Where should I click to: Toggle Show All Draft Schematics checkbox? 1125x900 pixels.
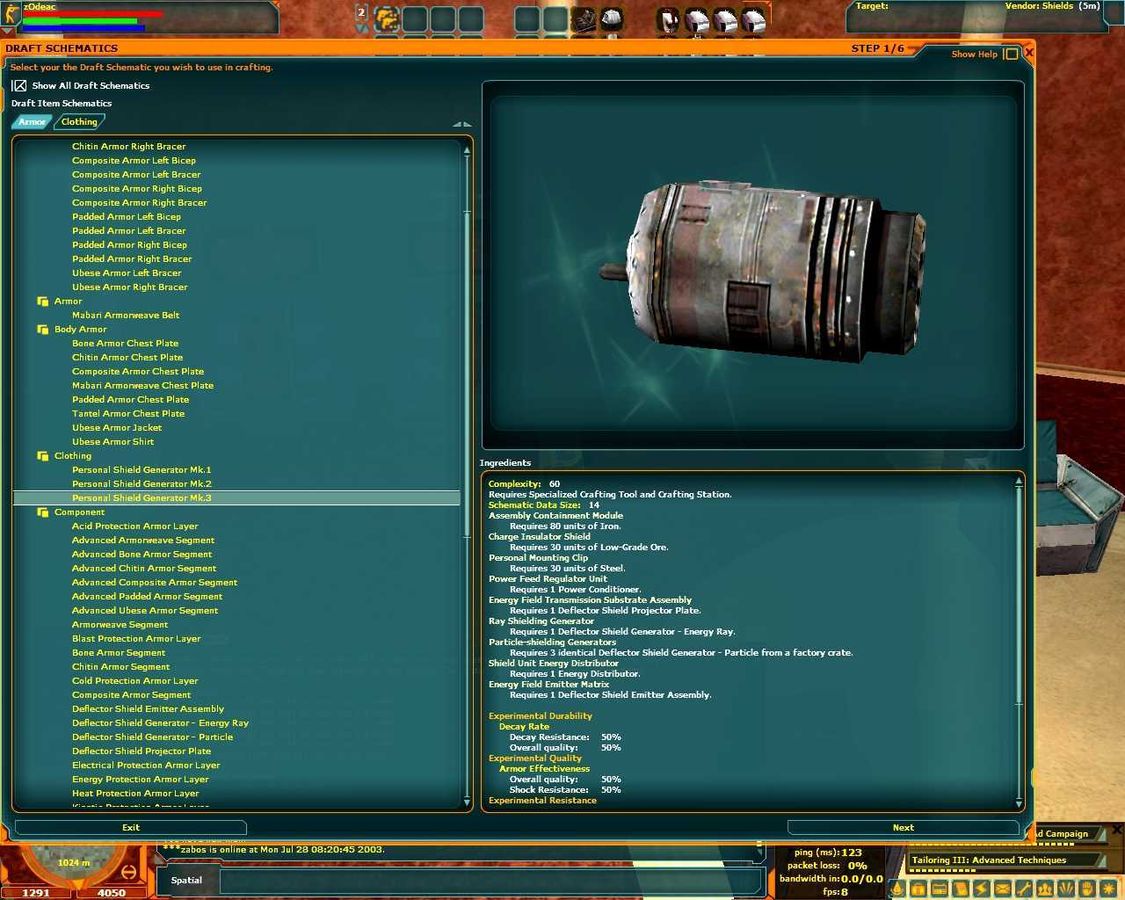pos(19,86)
